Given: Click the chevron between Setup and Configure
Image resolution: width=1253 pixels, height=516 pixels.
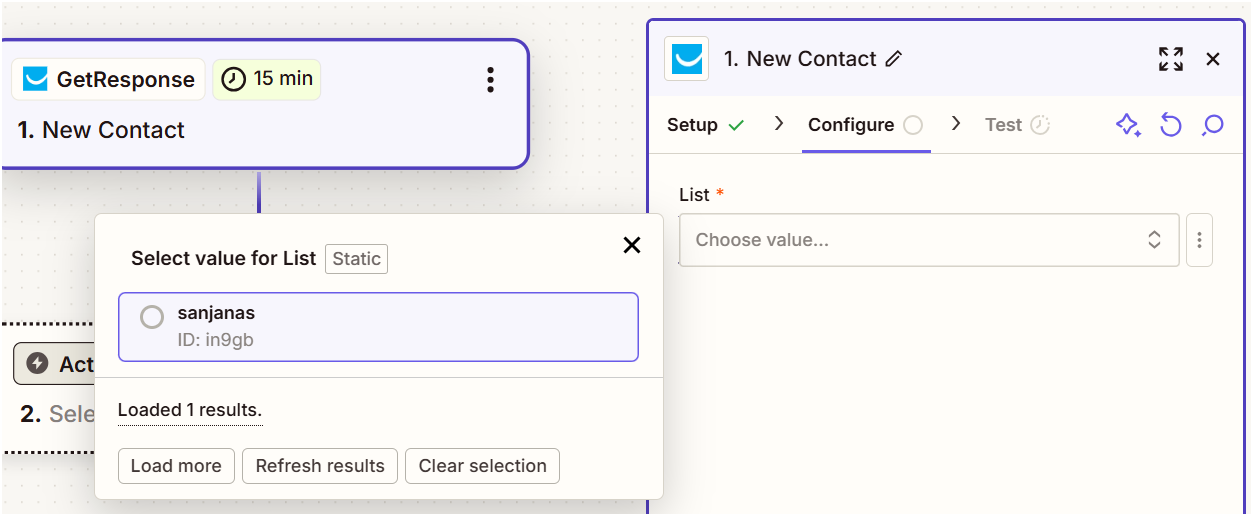Looking at the screenshot, I should pyautogui.click(x=779, y=124).
